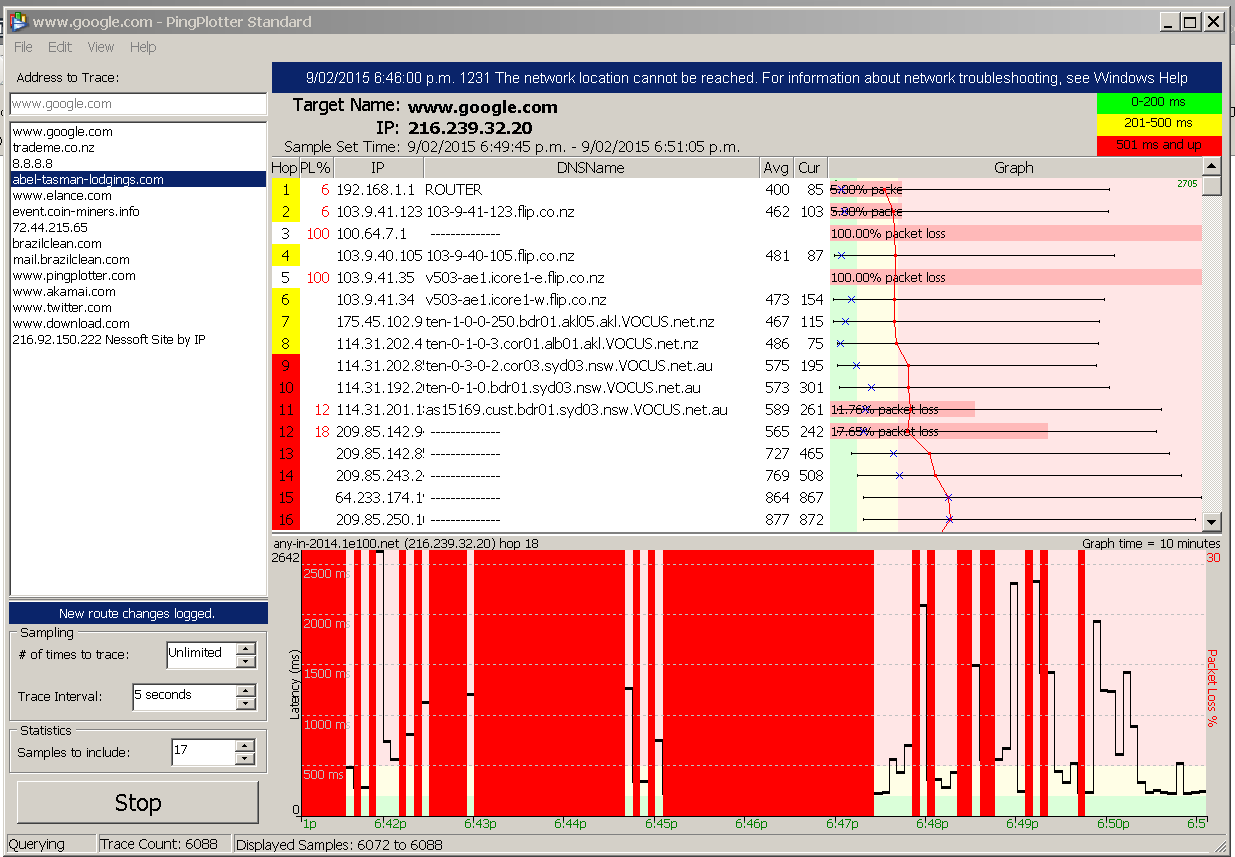
Task: Decrease the Trace Interval value
Action: 246,703
